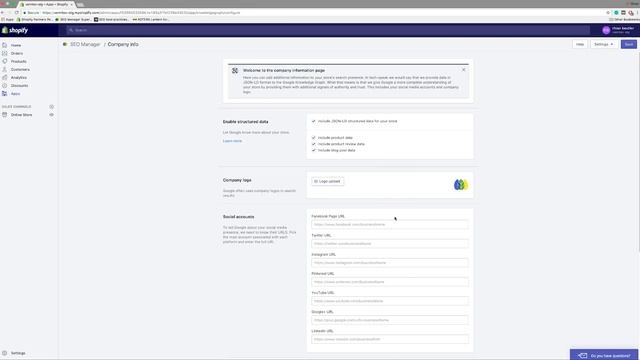The width and height of the screenshot is (640, 360).
Task: Toggle Include JSON-LD structured data checkbox
Action: [x=313, y=121]
